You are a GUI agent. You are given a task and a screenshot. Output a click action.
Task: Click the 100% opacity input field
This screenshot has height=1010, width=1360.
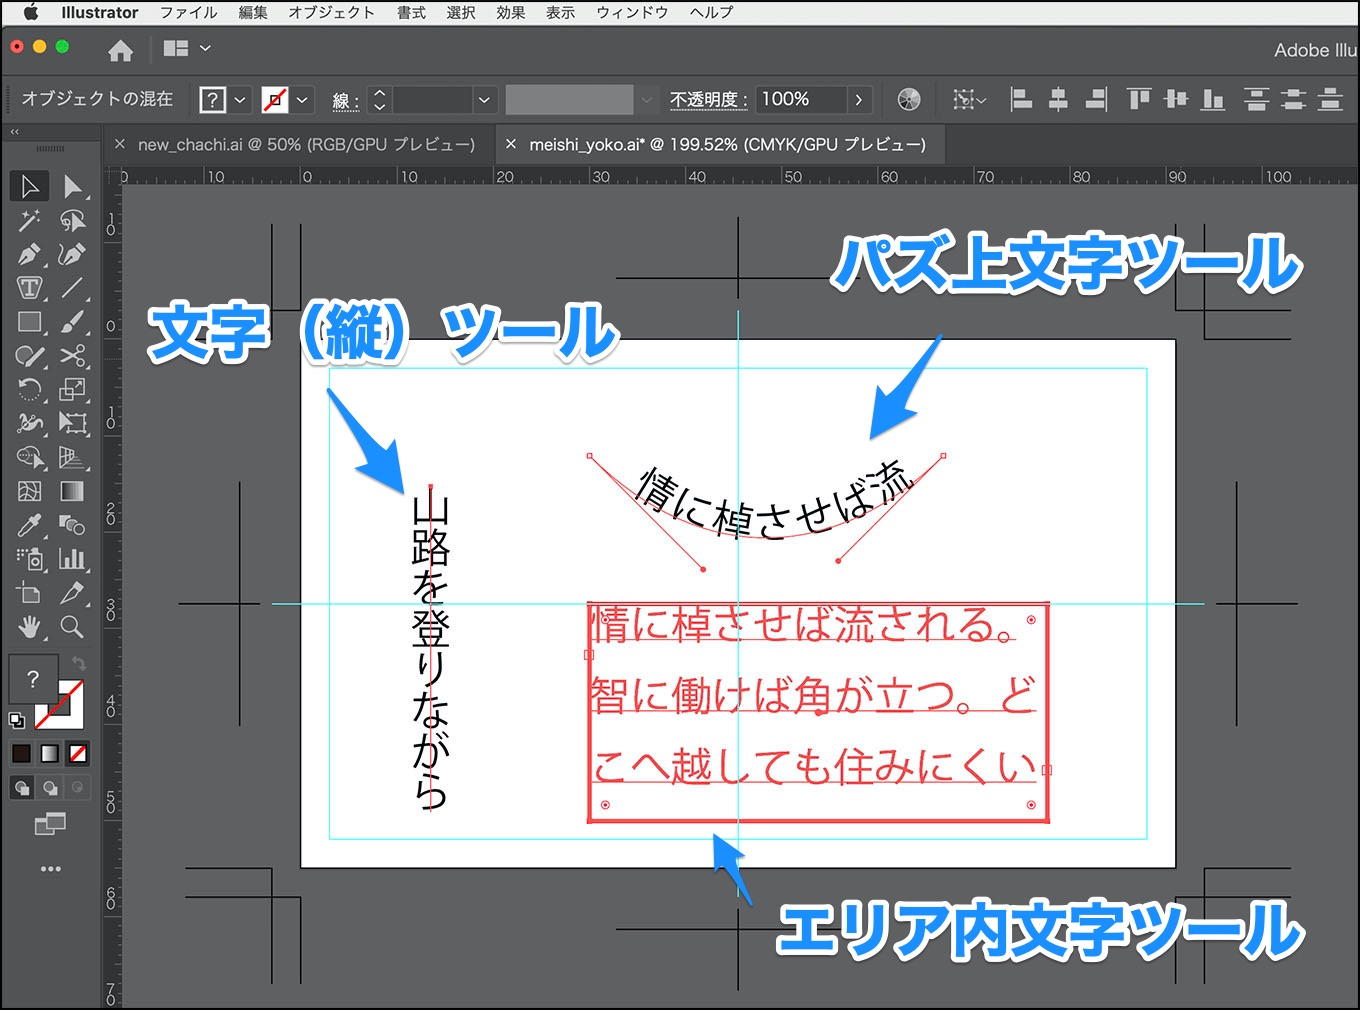tap(800, 99)
